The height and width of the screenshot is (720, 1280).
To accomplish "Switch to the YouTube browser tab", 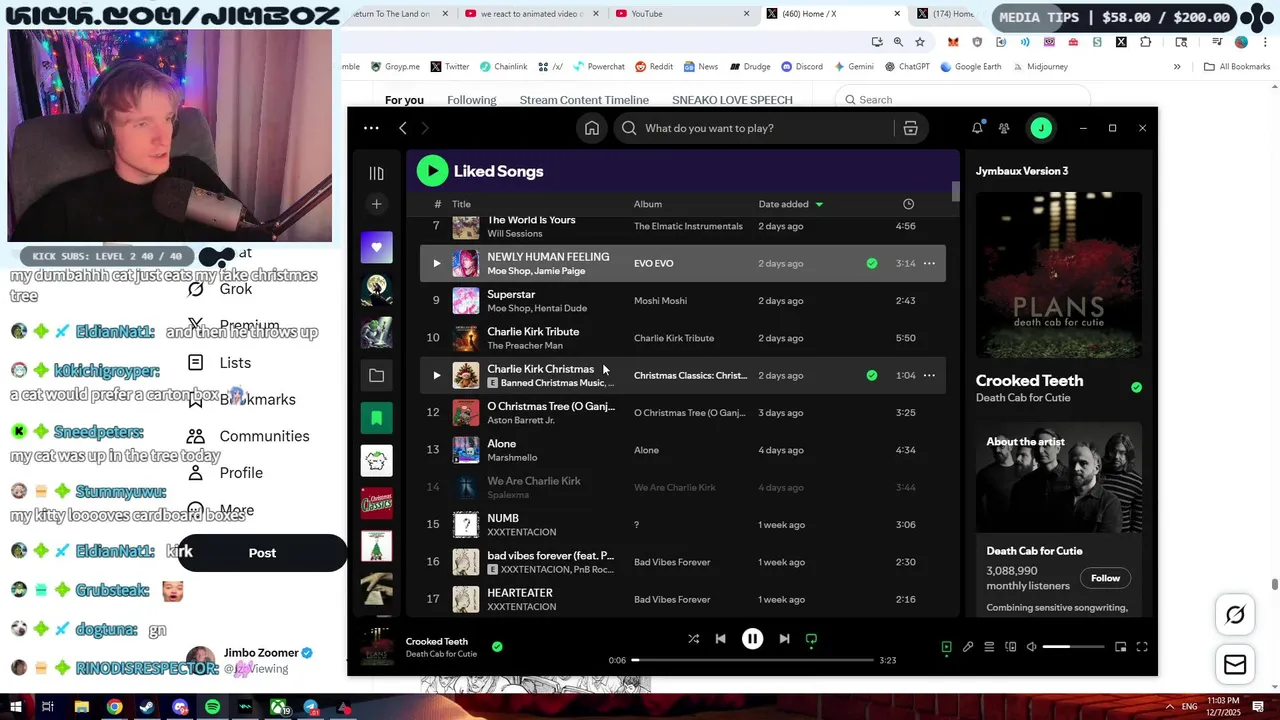I will click(x=646, y=14).
